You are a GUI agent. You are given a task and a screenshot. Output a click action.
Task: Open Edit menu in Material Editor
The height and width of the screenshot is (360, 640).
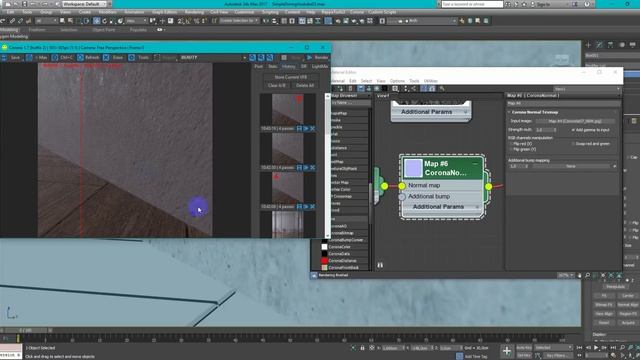[353, 81]
